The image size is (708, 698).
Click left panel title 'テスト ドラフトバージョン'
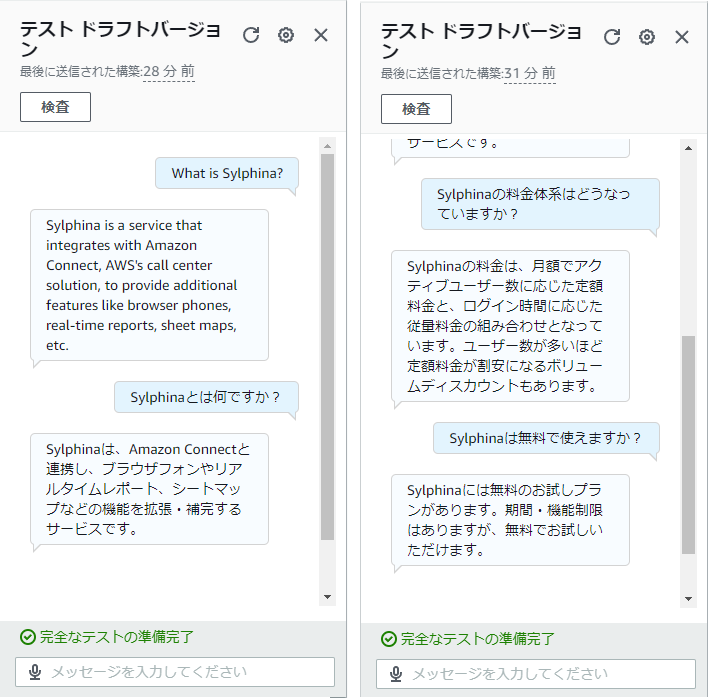(x=121, y=39)
